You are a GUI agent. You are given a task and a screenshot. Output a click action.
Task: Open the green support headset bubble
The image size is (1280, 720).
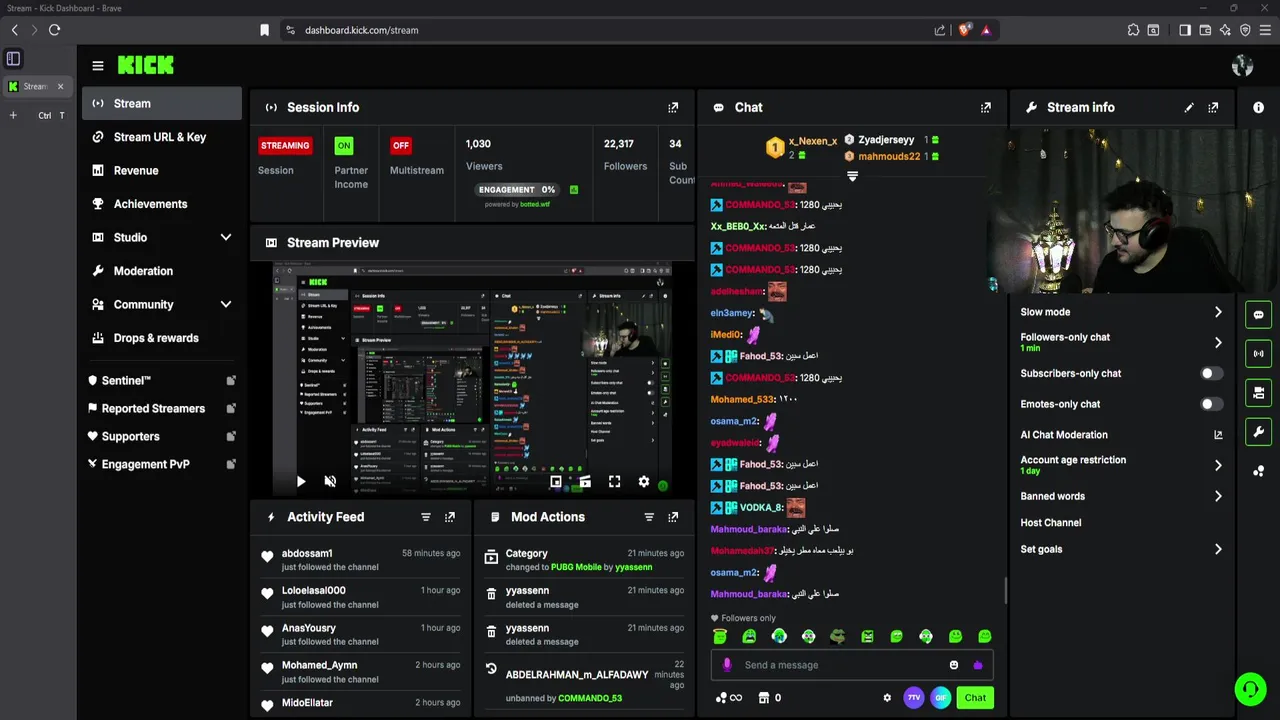(1250, 689)
